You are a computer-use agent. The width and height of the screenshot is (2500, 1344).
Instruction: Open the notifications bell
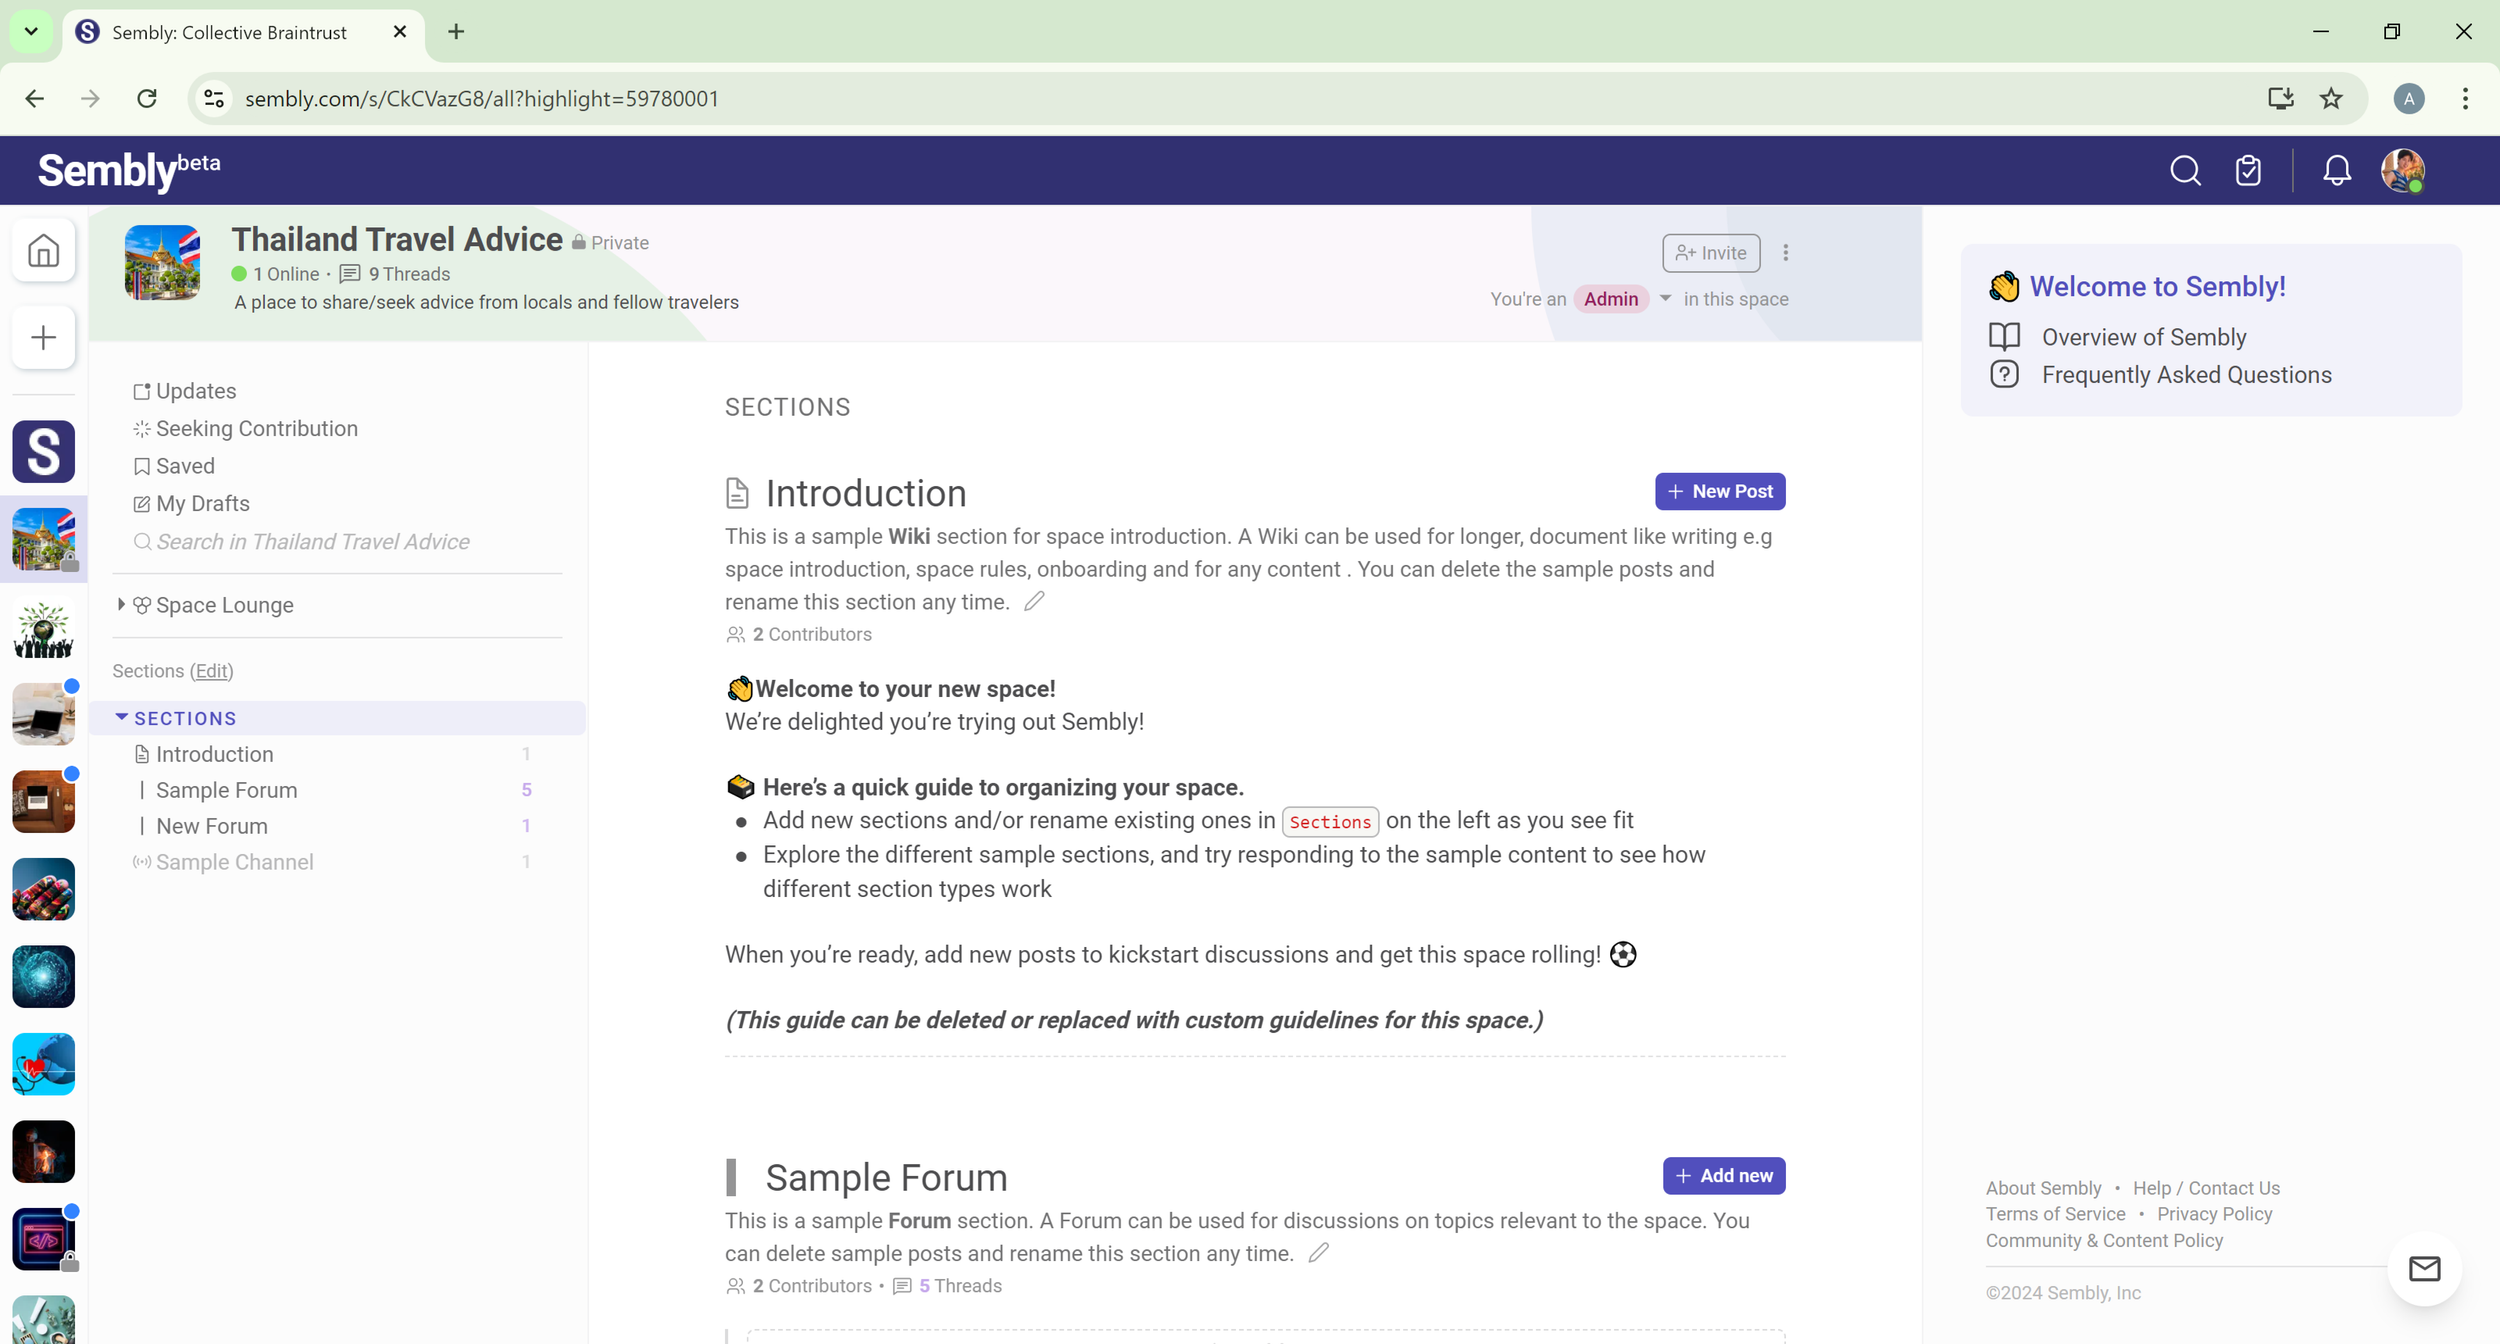pyautogui.click(x=2336, y=171)
